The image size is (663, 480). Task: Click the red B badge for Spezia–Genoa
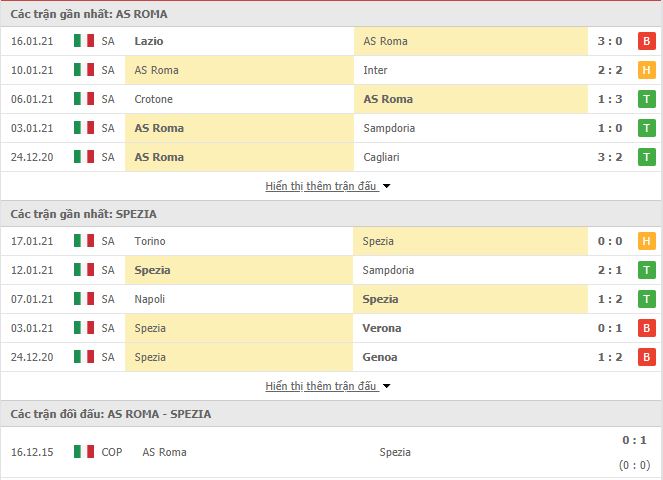point(647,357)
